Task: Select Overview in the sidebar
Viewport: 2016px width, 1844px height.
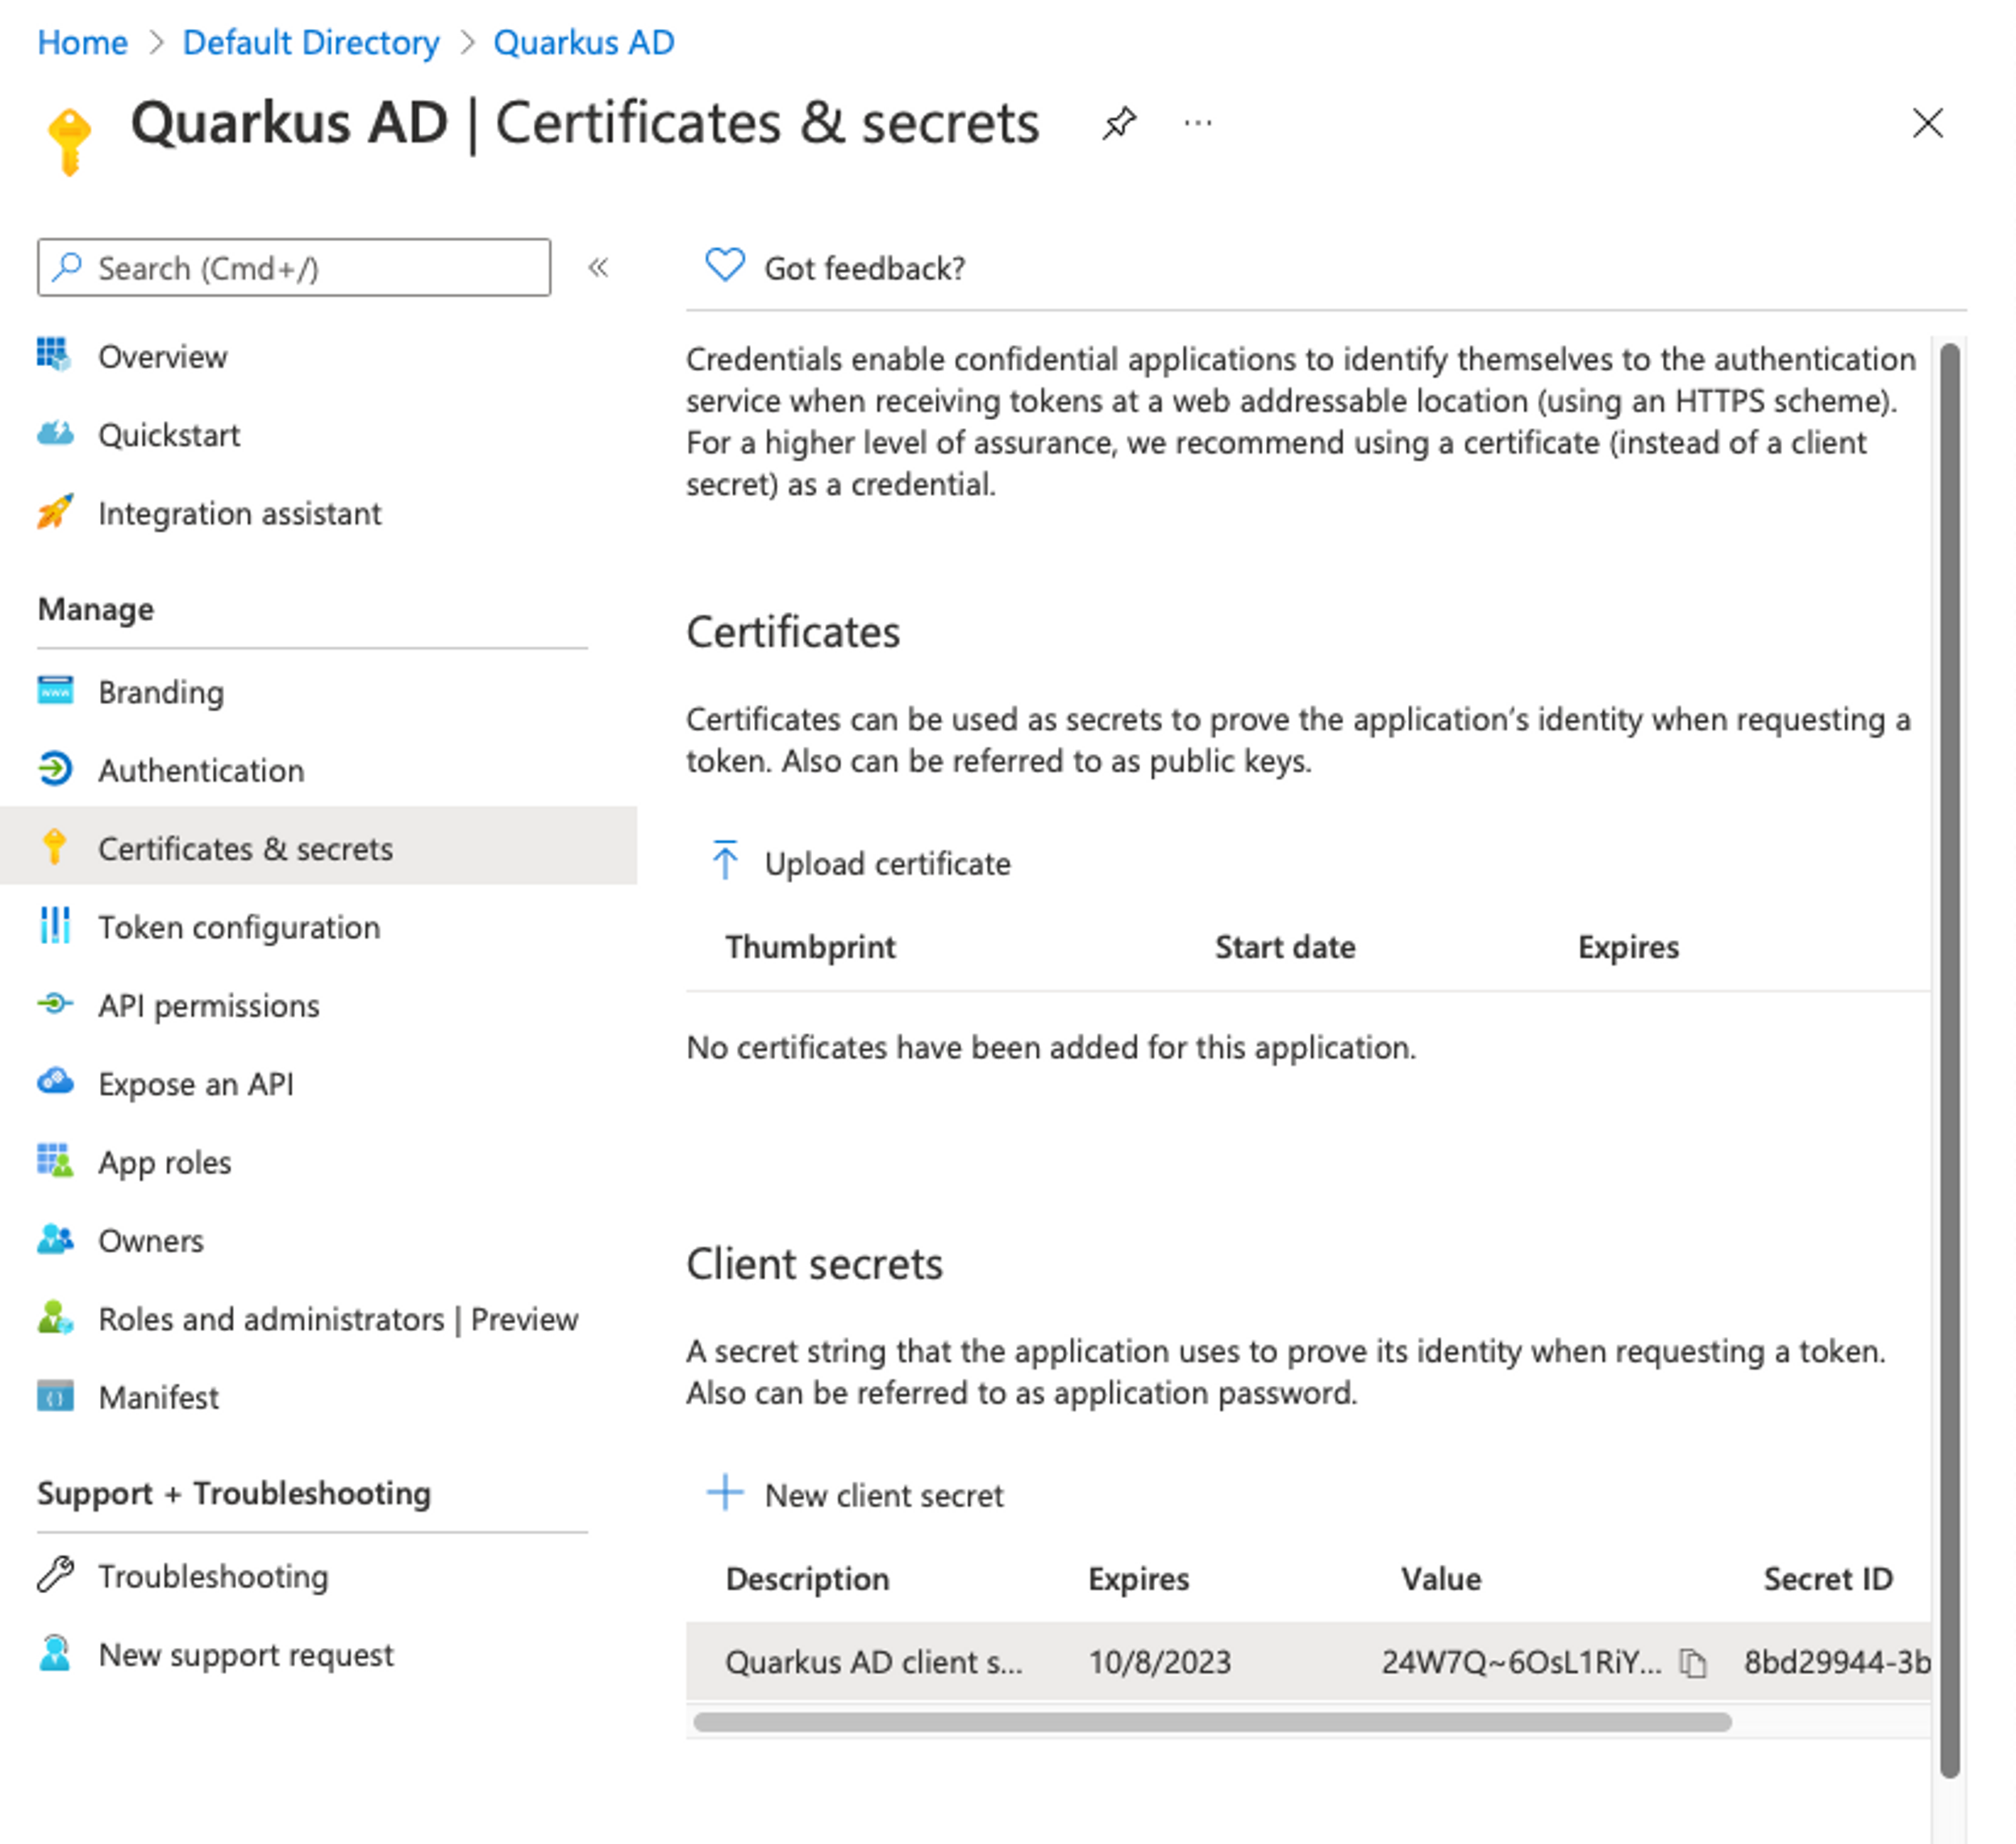Action: tap(162, 356)
